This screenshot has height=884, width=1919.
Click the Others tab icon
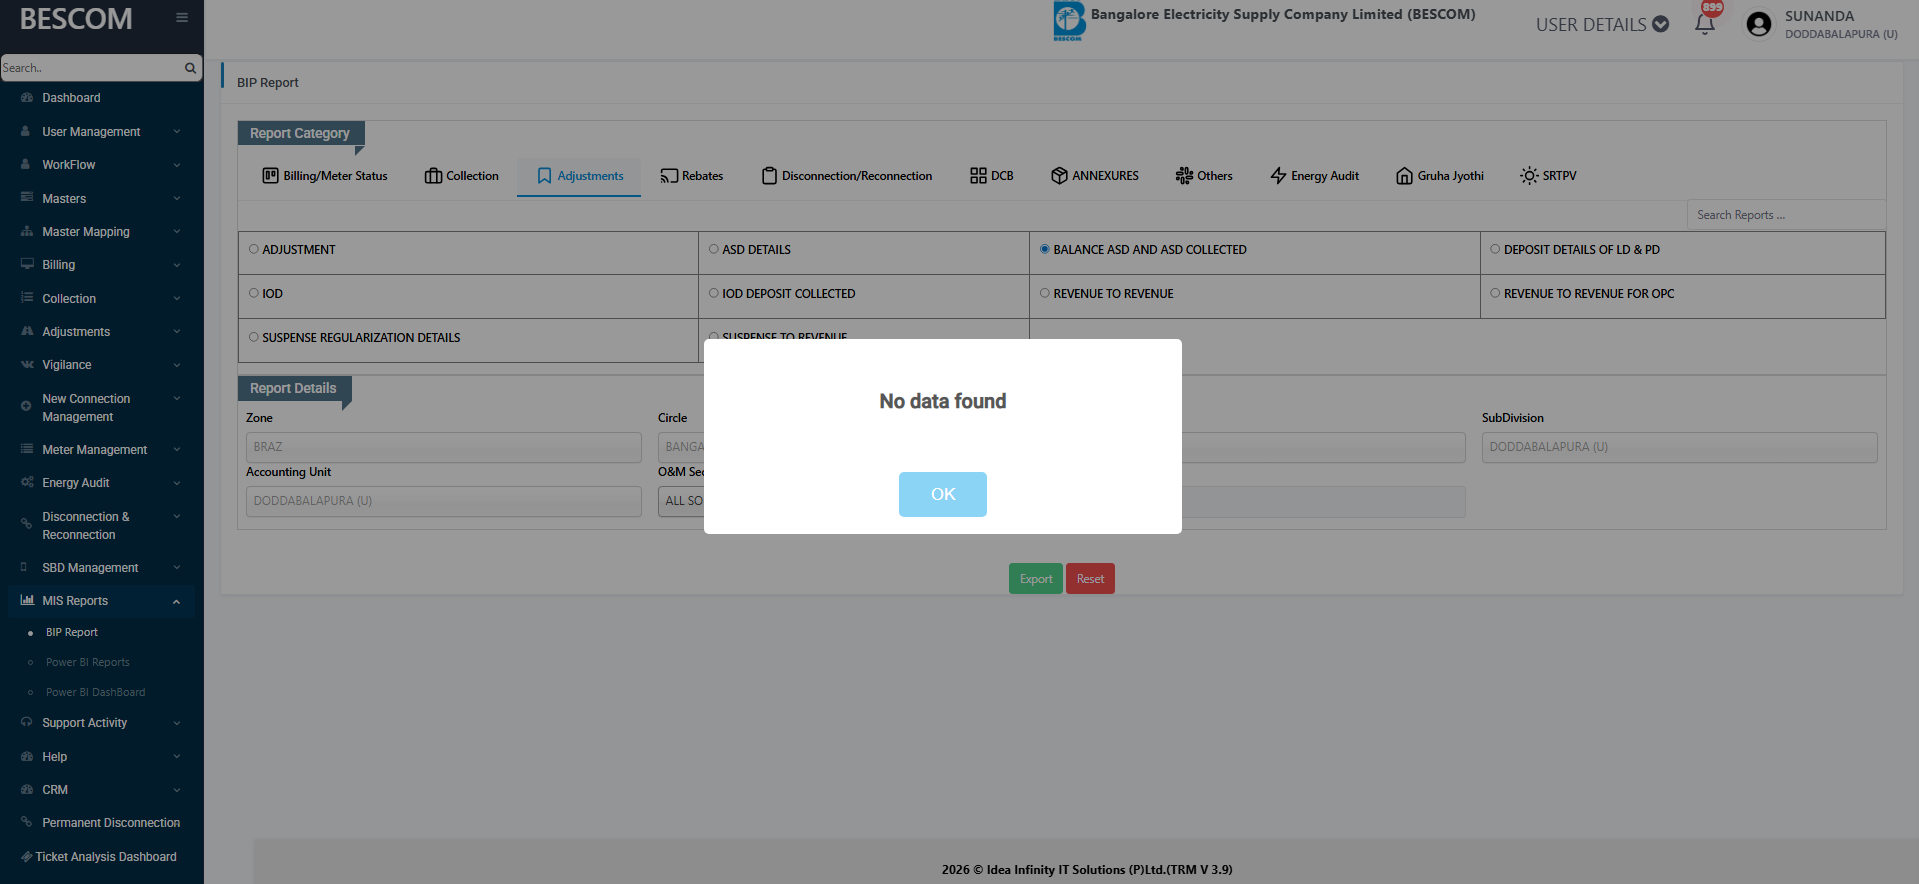click(x=1184, y=175)
